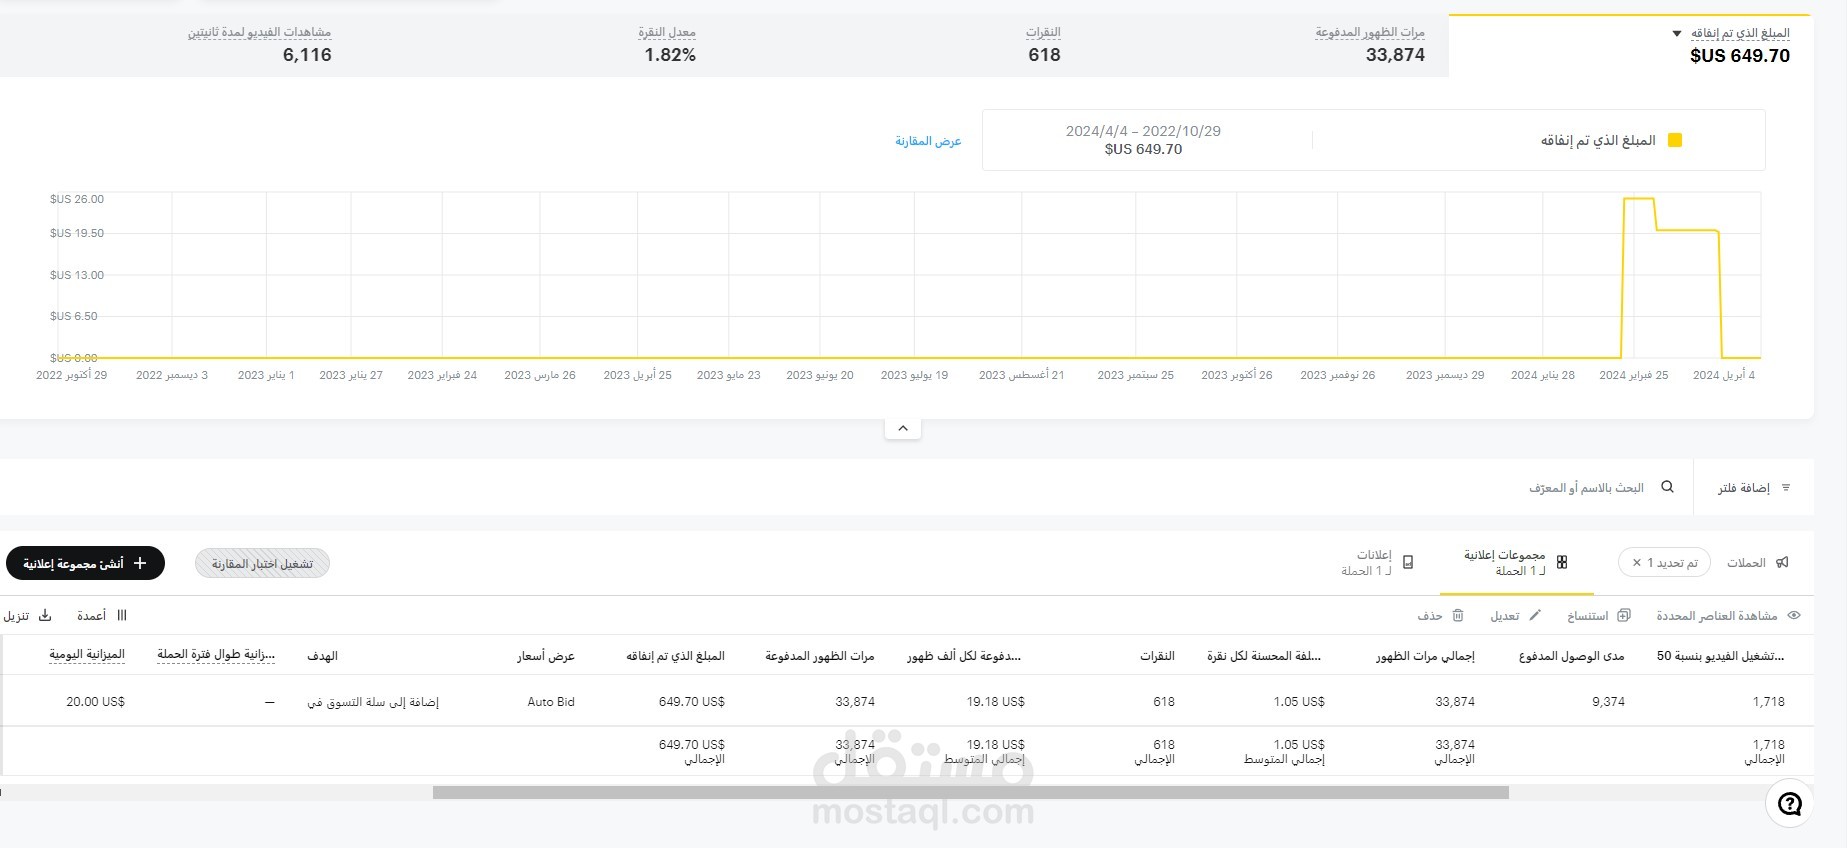Click the $US 26.00 y-axis label
Viewport: 1847px width, 848px height.
[x=77, y=199]
